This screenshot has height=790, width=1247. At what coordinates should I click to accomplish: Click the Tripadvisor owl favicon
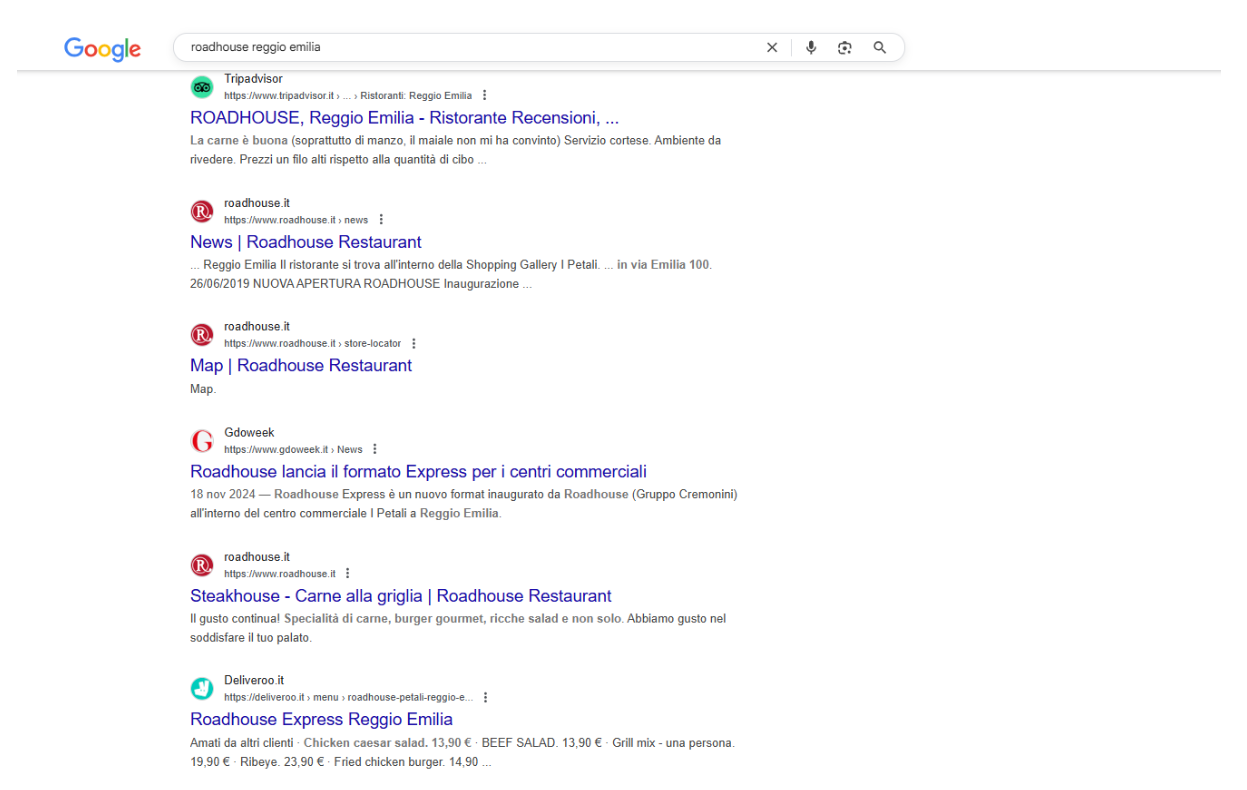pyautogui.click(x=202, y=87)
